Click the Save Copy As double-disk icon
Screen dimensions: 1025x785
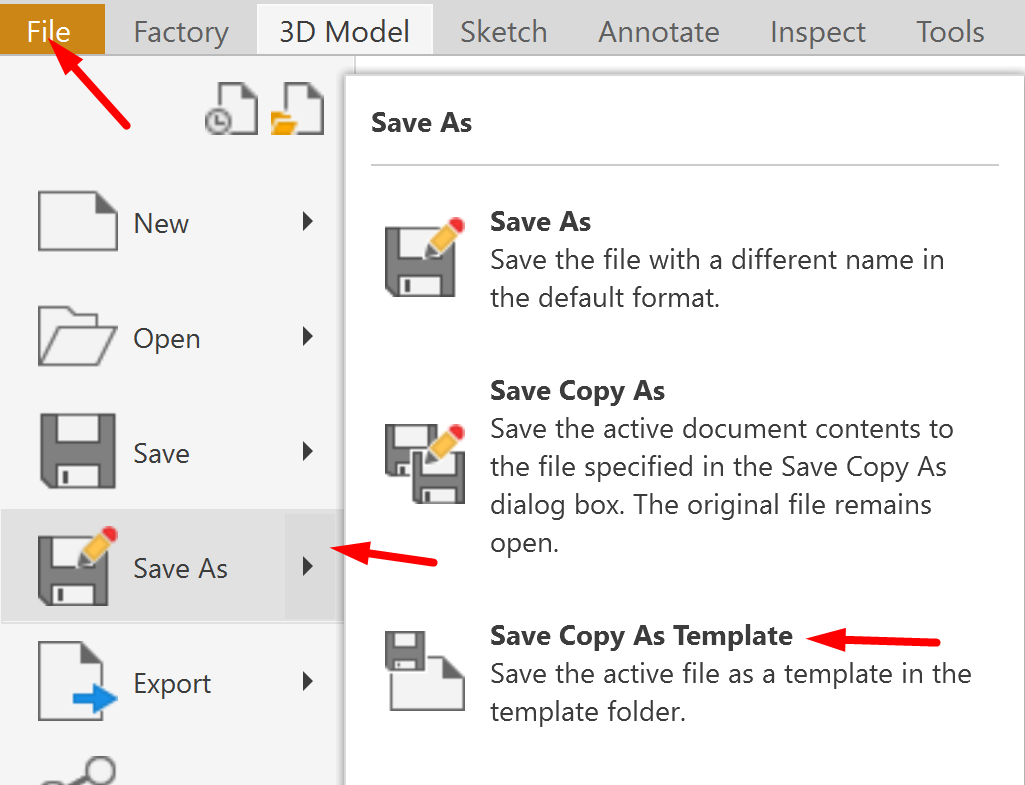click(424, 464)
